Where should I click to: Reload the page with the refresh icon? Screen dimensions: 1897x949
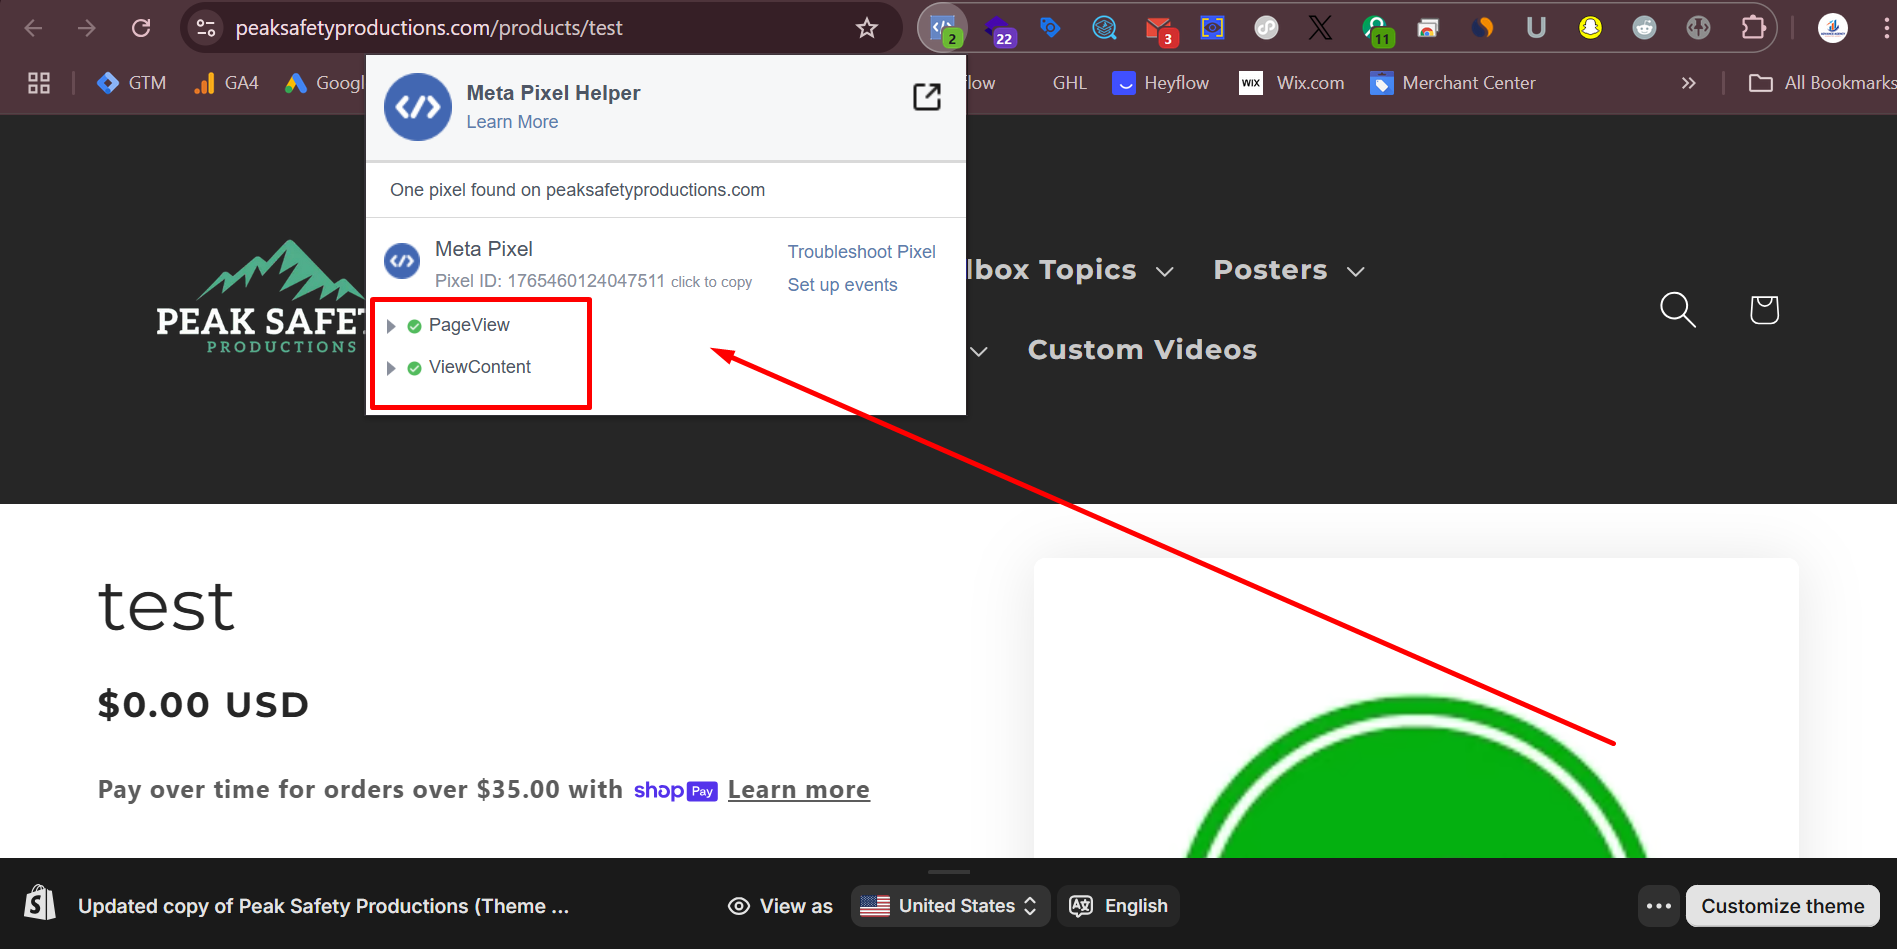[141, 28]
